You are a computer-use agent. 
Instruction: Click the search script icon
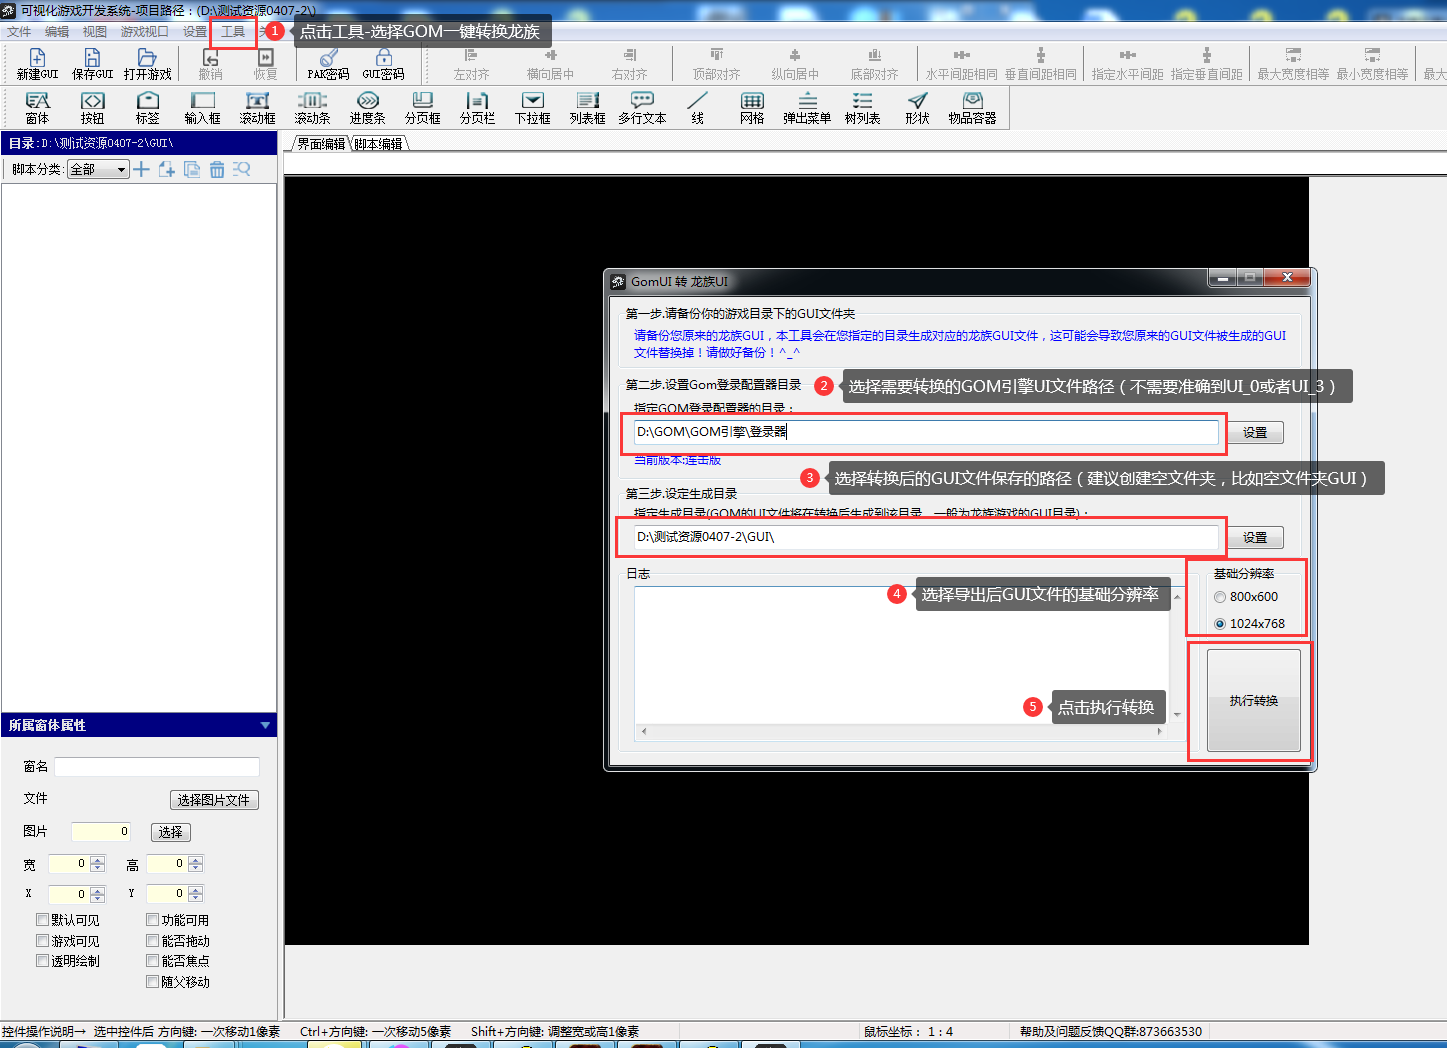(x=242, y=169)
